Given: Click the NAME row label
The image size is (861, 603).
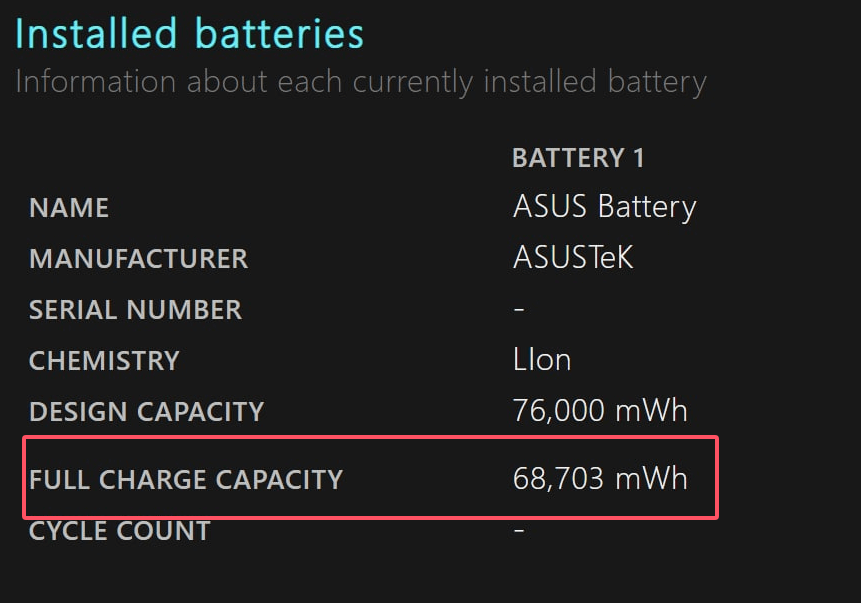Looking at the screenshot, I should [x=69, y=208].
